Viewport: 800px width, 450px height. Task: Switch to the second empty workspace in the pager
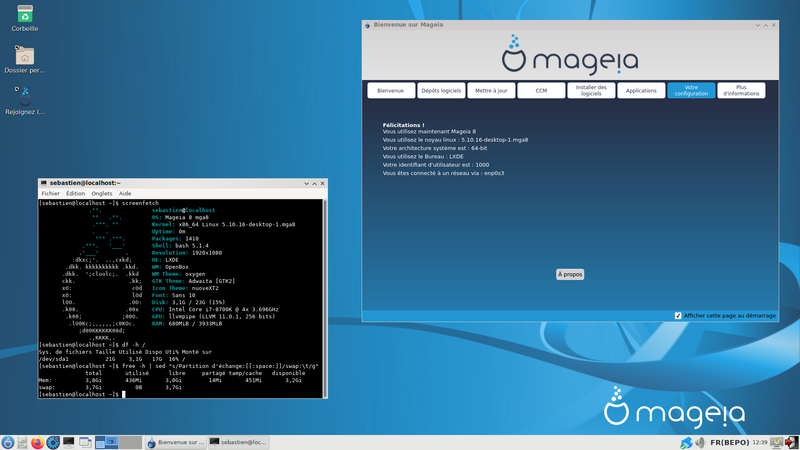131,442
